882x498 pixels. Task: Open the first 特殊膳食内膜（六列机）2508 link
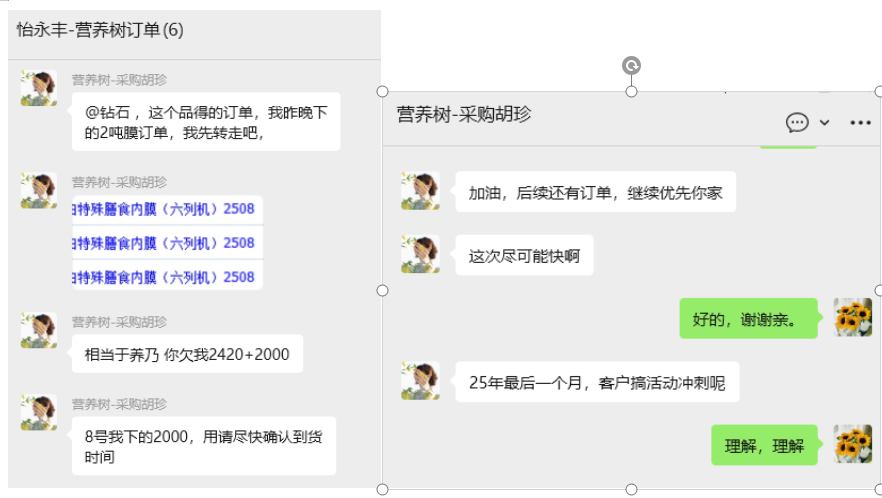tap(163, 209)
